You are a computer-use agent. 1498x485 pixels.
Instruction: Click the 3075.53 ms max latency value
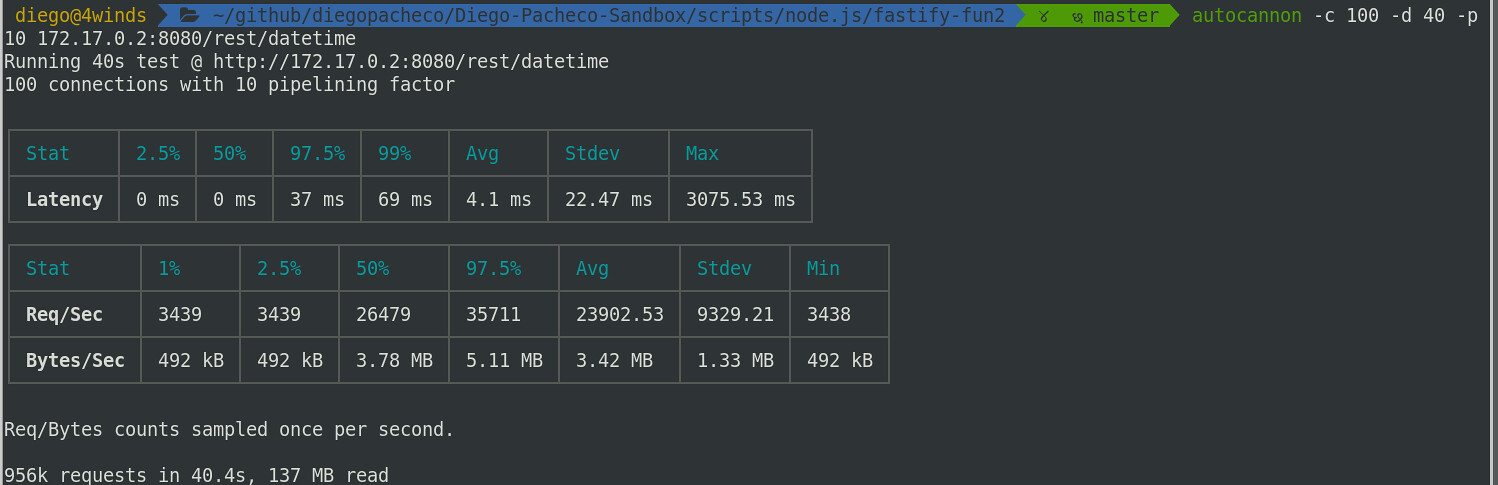(740, 200)
